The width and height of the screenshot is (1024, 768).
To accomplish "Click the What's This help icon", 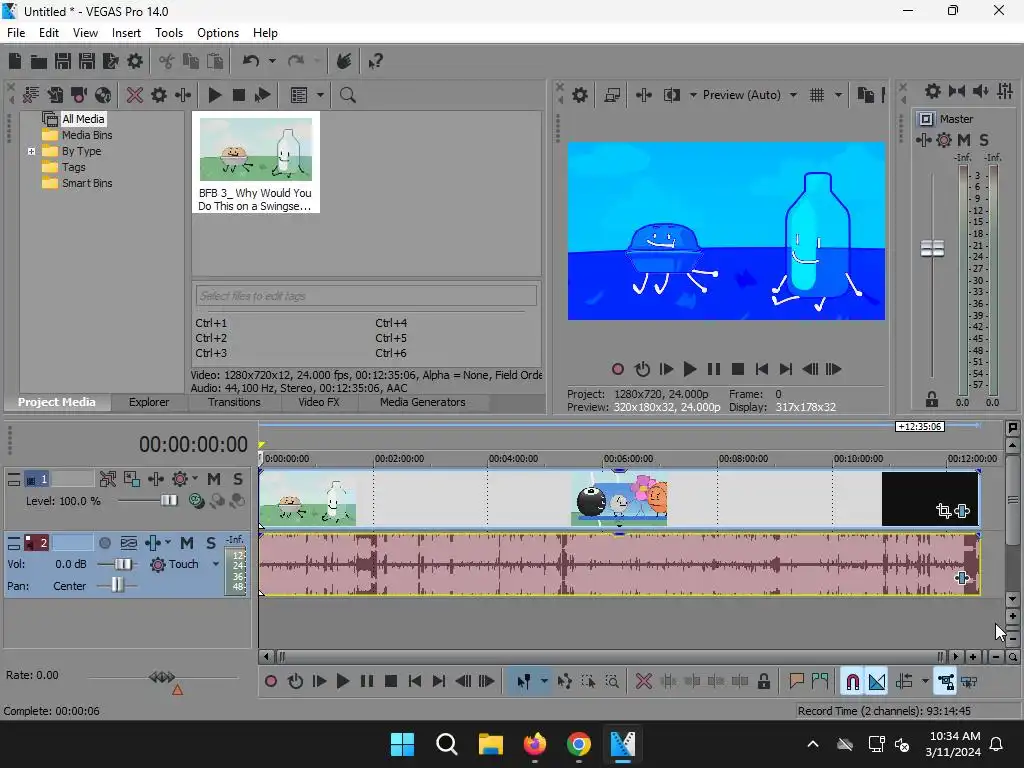I will (x=375, y=61).
